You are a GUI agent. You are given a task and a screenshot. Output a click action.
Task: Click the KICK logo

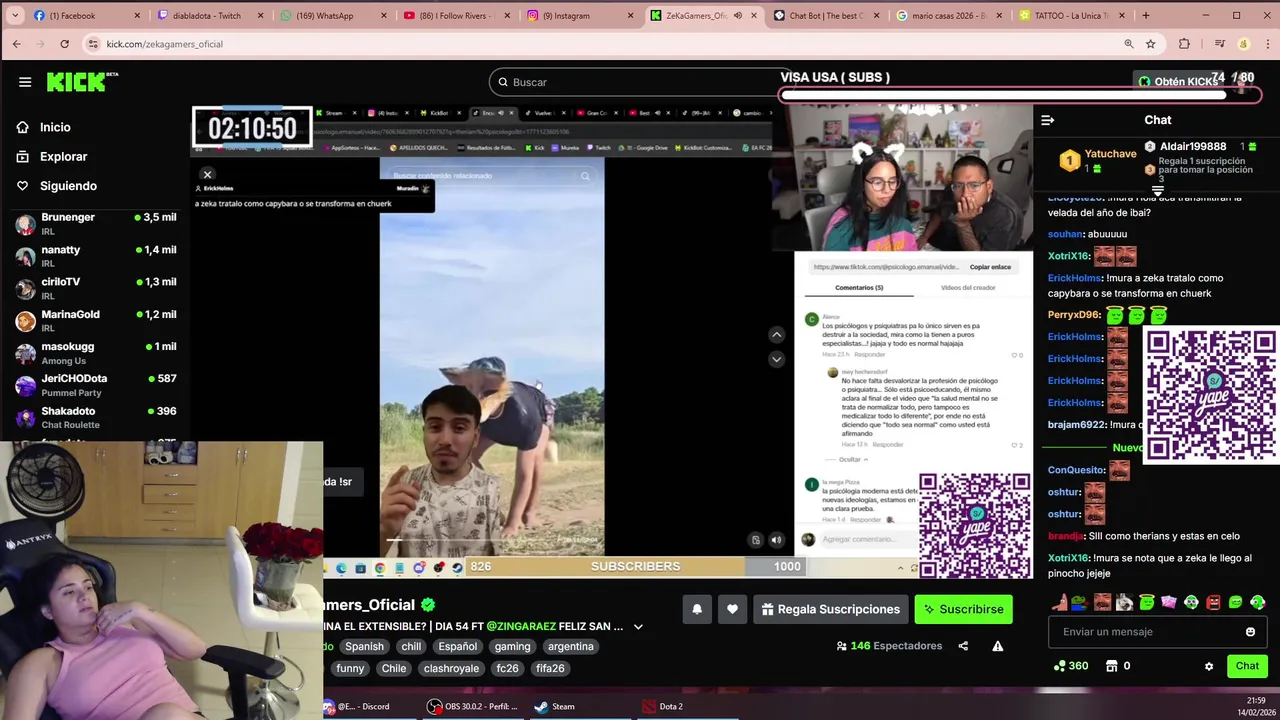82,82
